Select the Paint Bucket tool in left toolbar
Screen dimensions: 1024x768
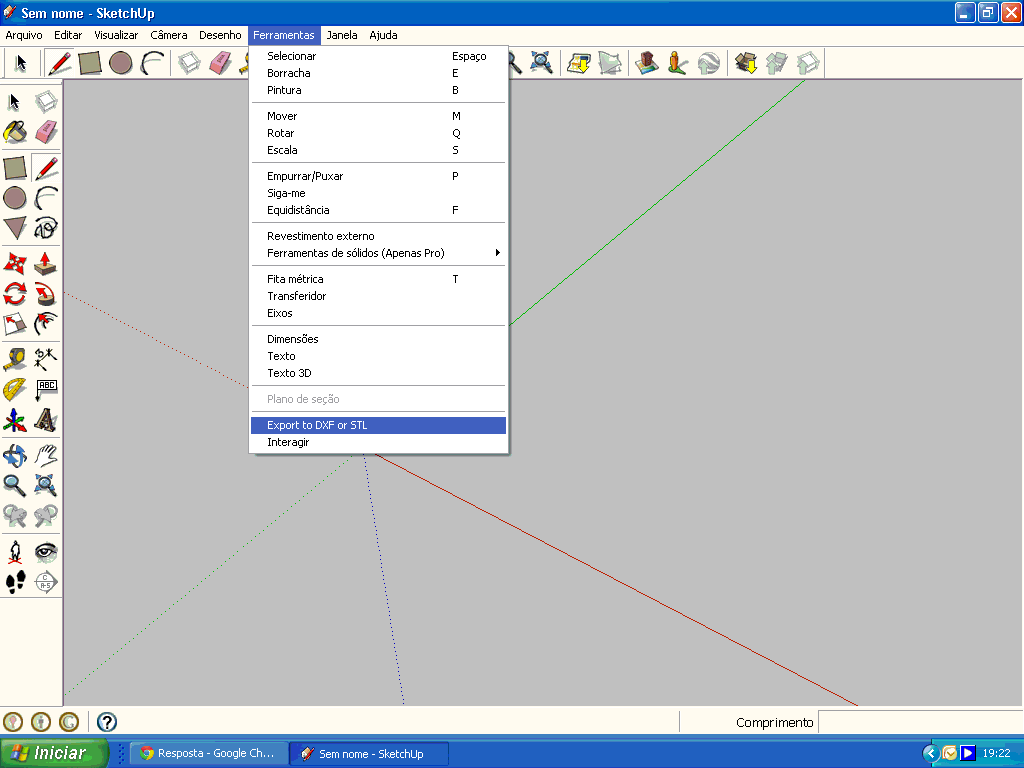[15, 133]
